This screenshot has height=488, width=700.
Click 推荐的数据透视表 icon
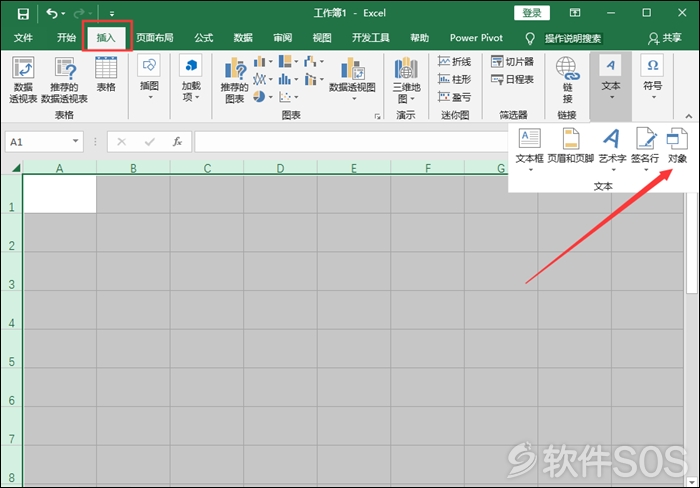point(64,80)
